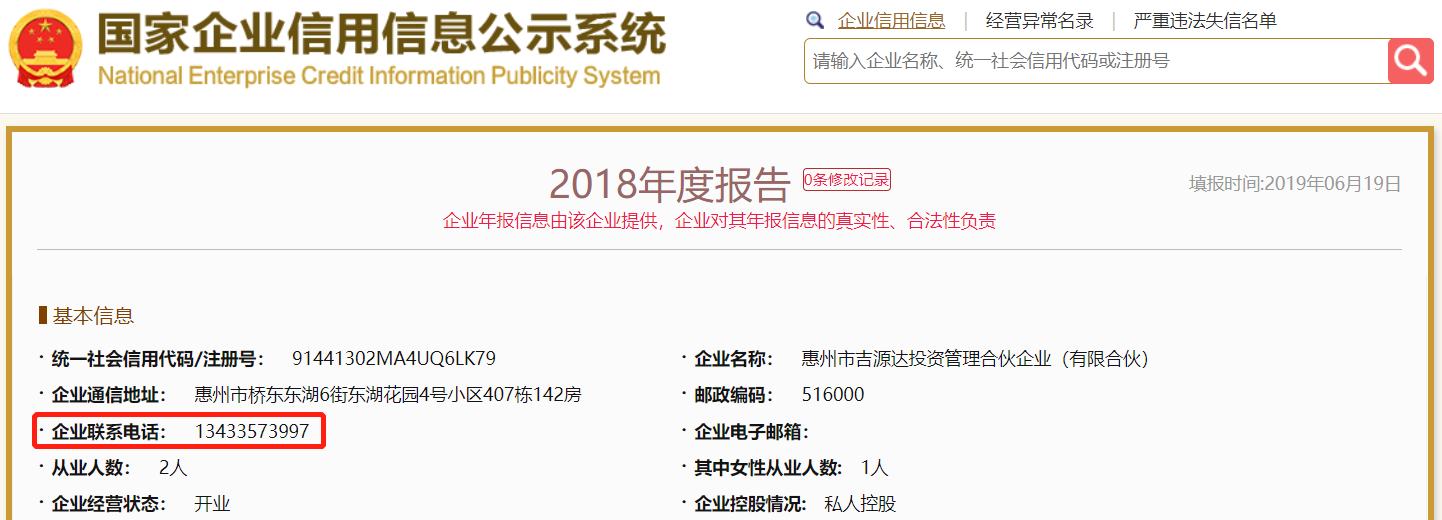Select the 经营异常名录 search tab
This screenshot has height=520, width=1442.
click(x=1039, y=21)
